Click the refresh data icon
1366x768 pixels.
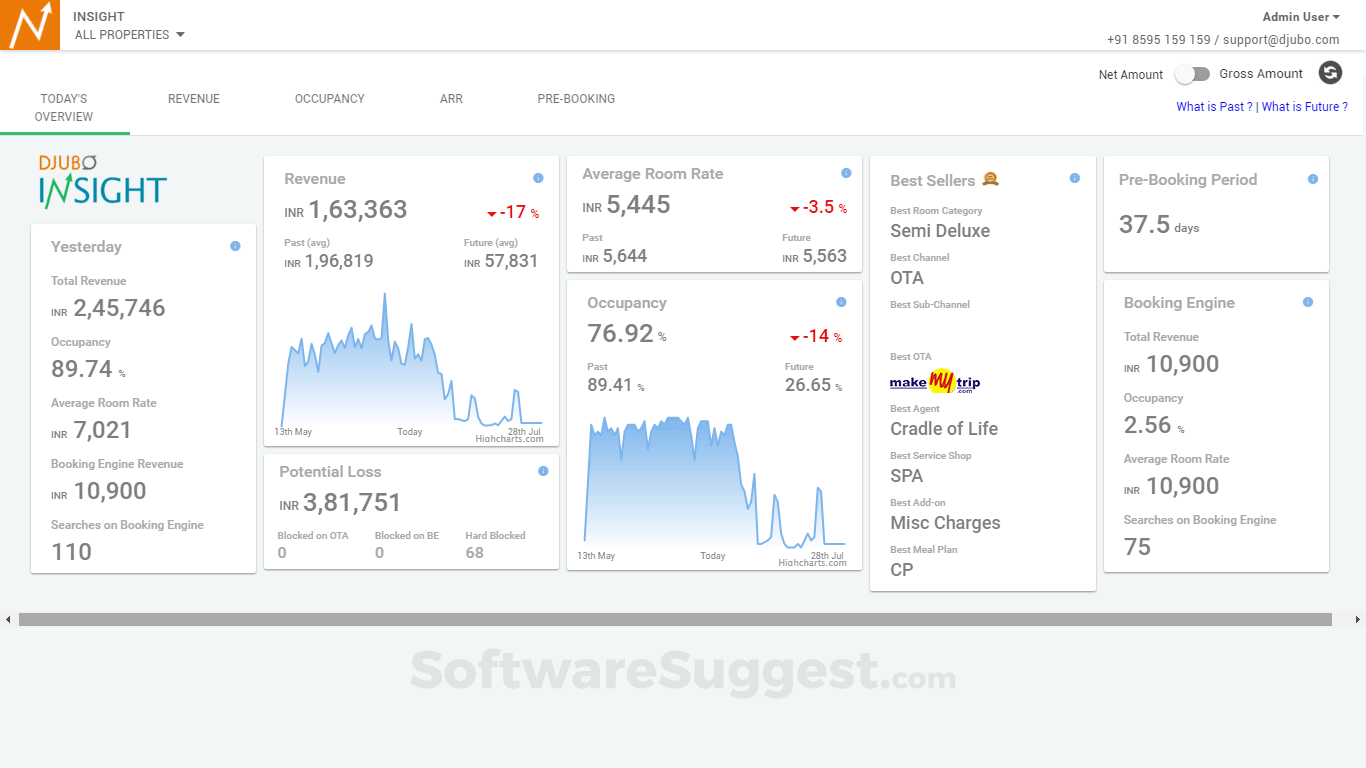[1330, 73]
